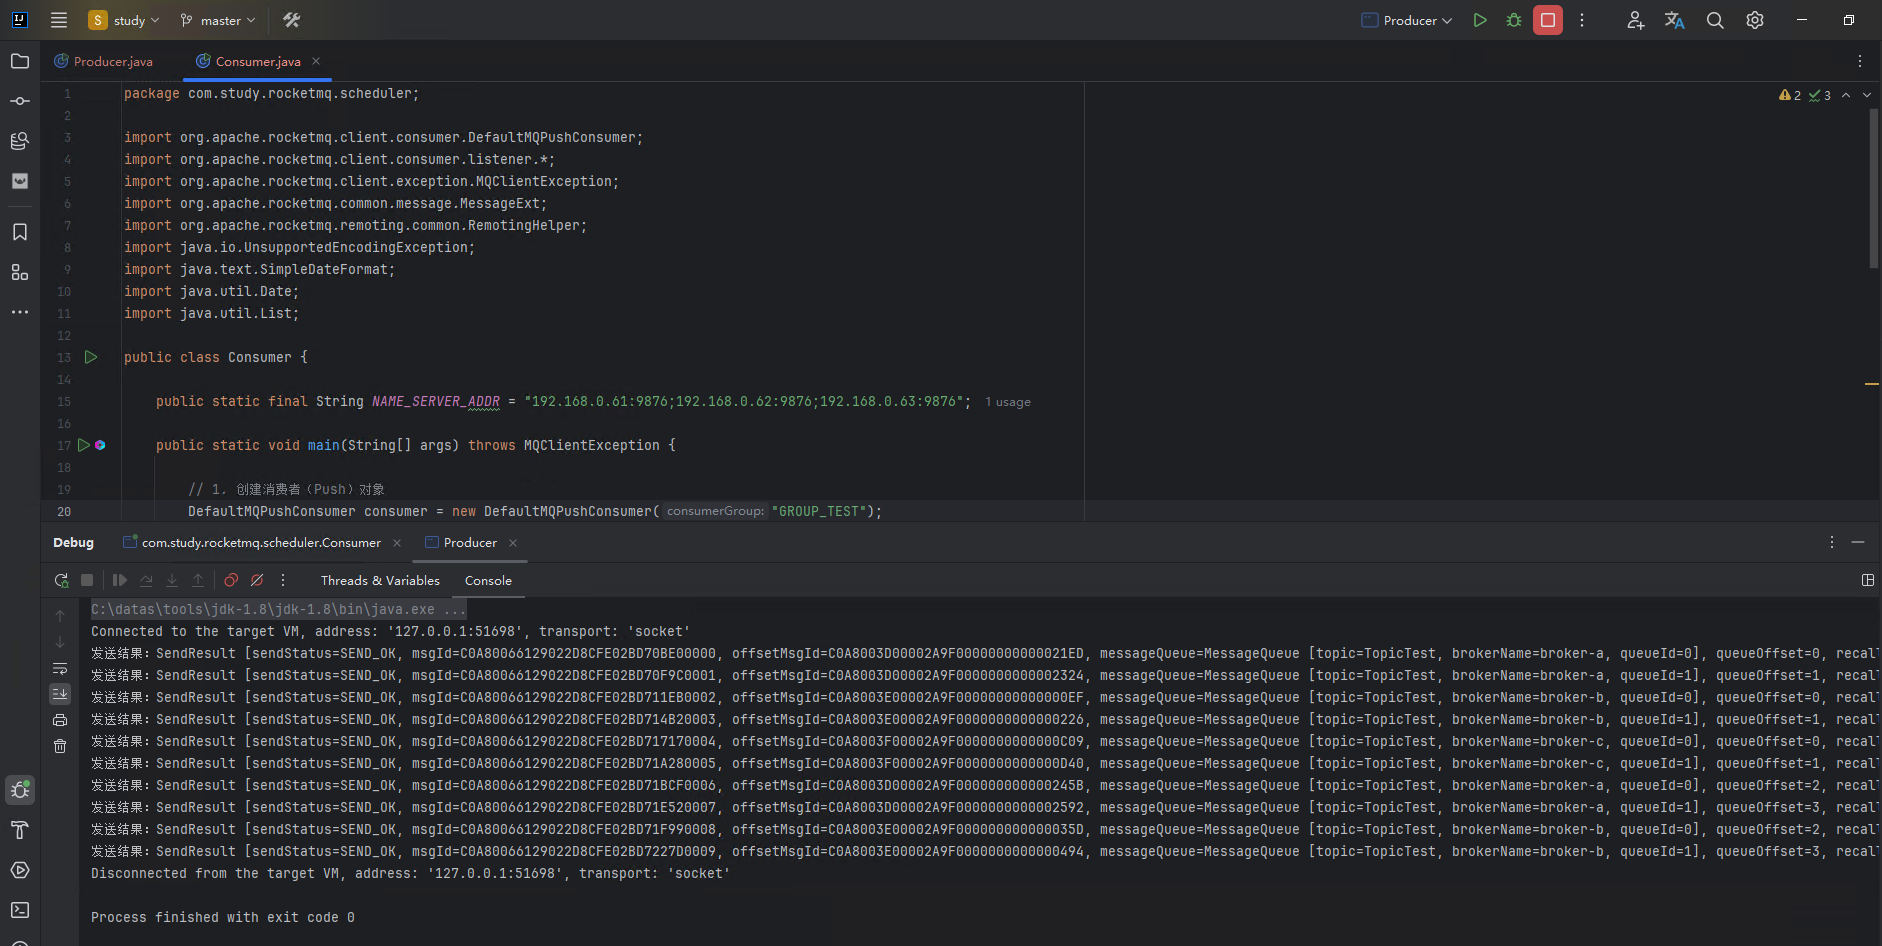
Task: Close the Consumer.java editor tab
Action: [x=316, y=61]
